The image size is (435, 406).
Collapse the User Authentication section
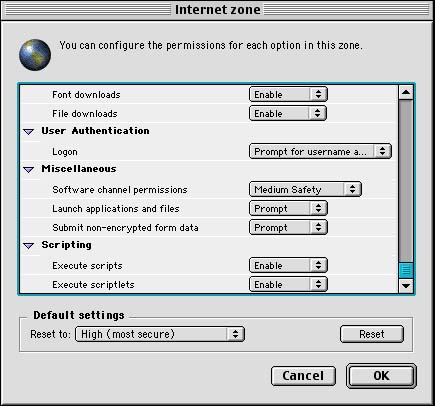click(x=29, y=132)
